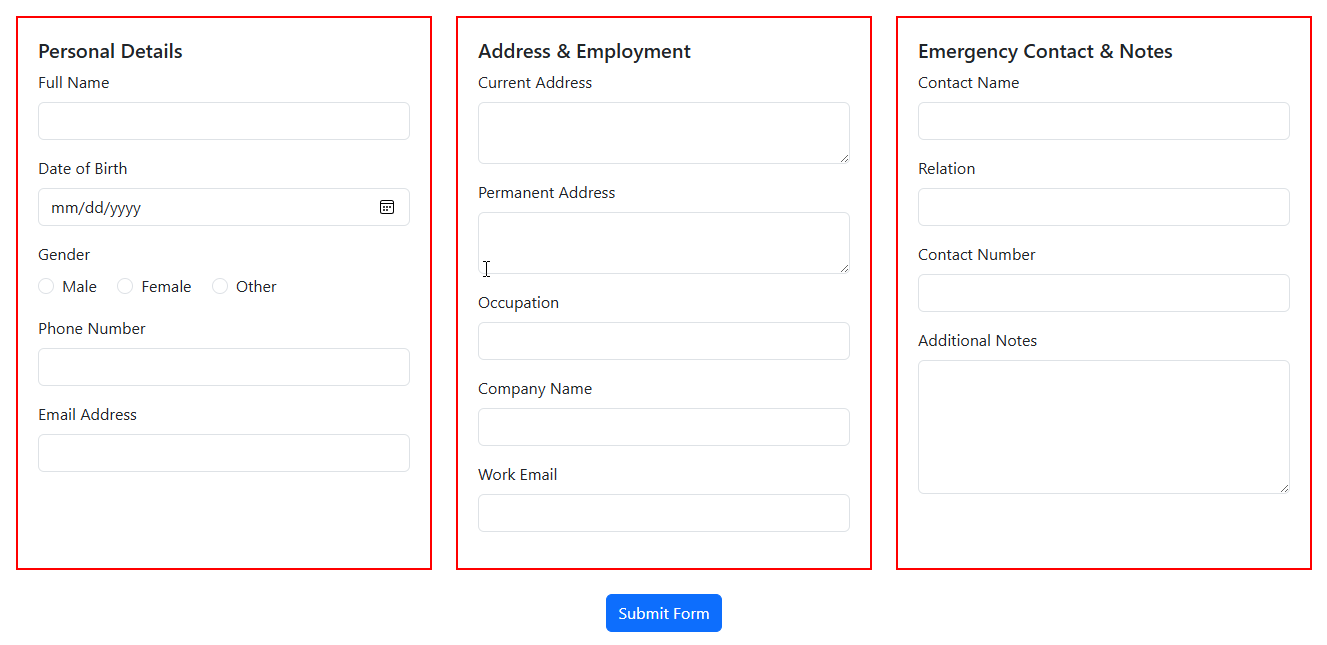Viewport: 1327px width, 645px height.
Task: Select the Phone Number text box
Action: [x=224, y=367]
